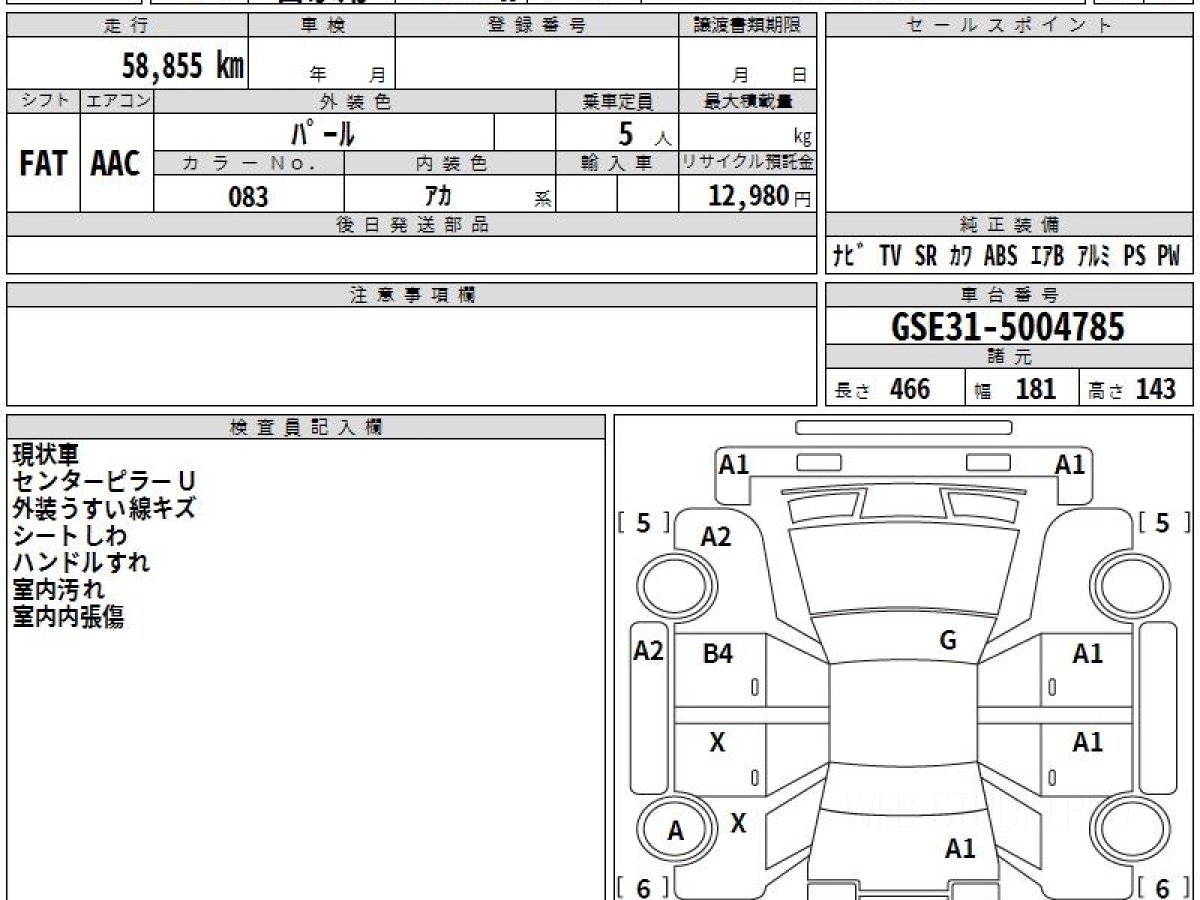Click the 登録番号 header cell
Viewport: 1200px width, 900px height.
[537, 26]
